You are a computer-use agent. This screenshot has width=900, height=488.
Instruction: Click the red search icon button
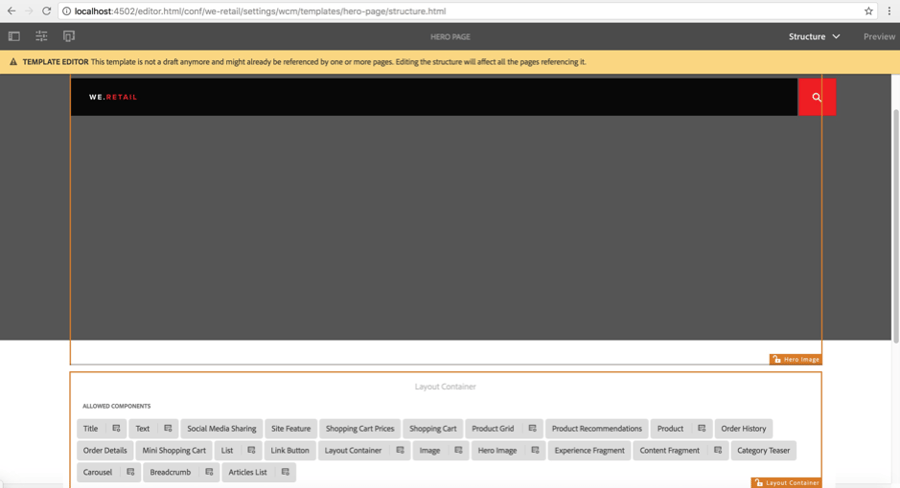tap(816, 97)
